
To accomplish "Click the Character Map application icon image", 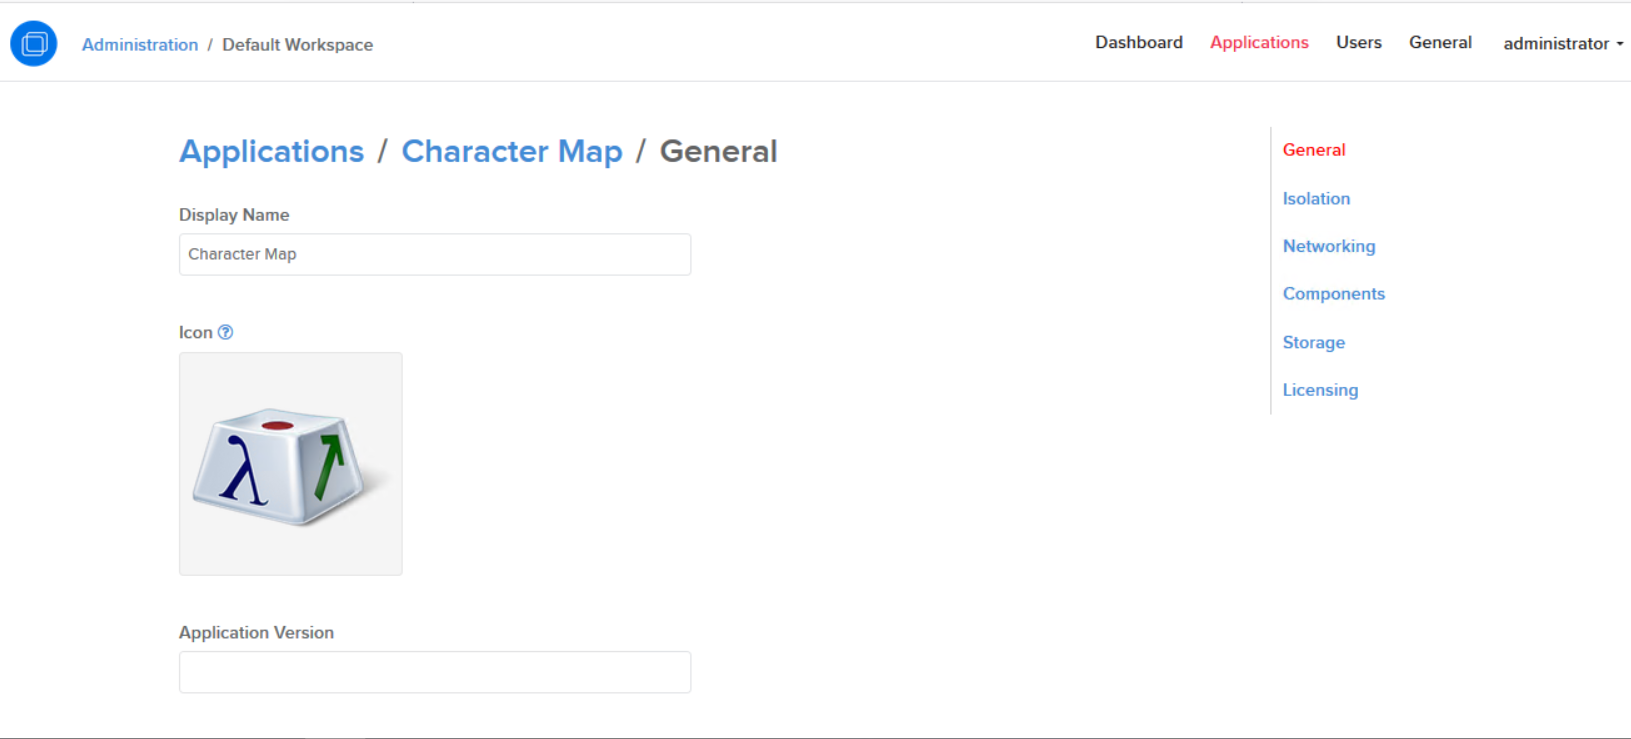I will [290, 464].
